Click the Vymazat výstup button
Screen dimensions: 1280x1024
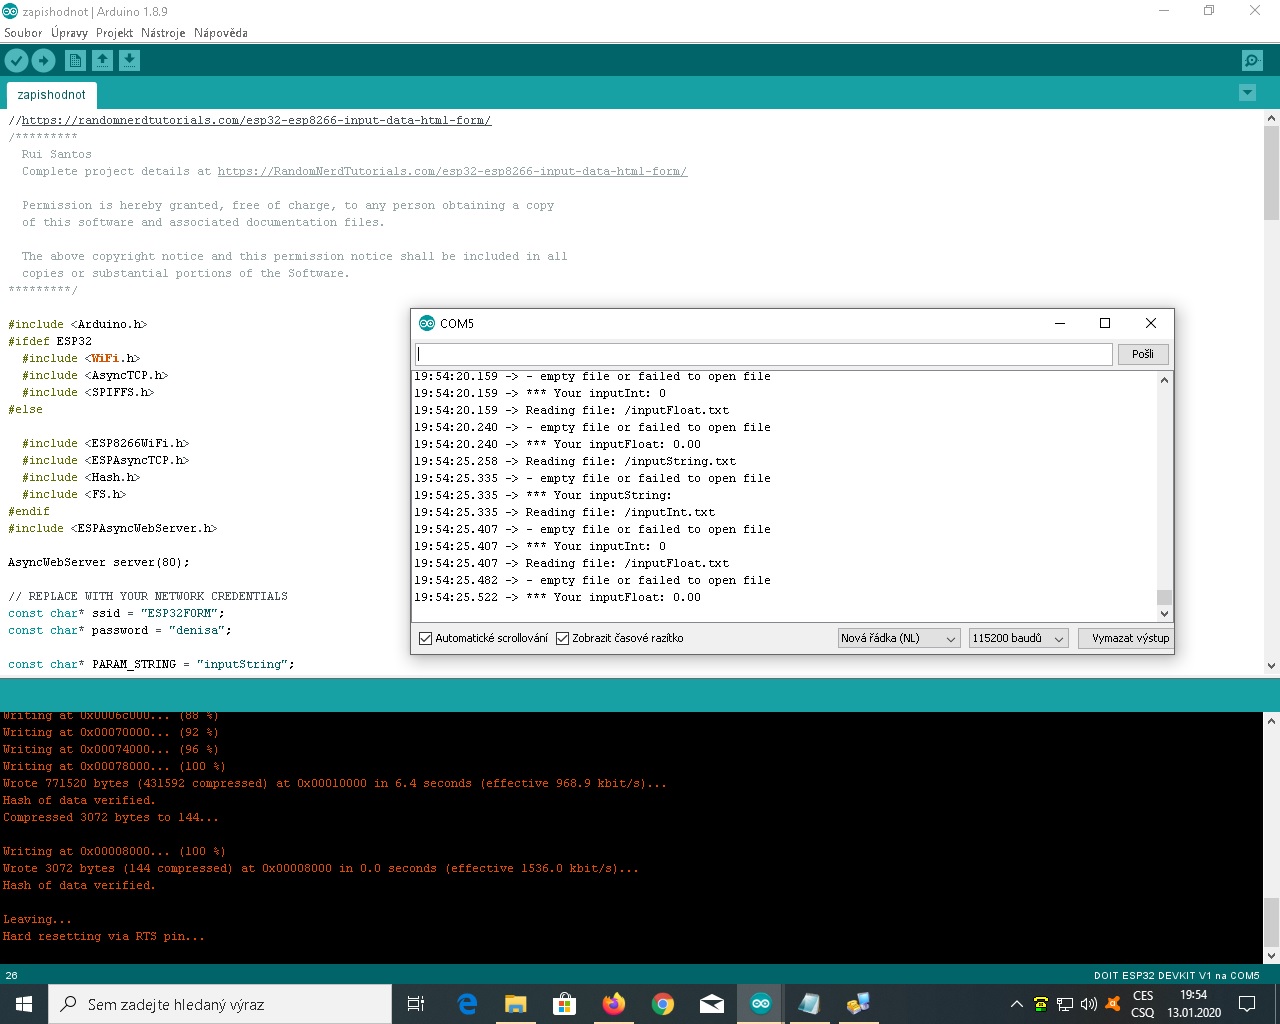1129,638
